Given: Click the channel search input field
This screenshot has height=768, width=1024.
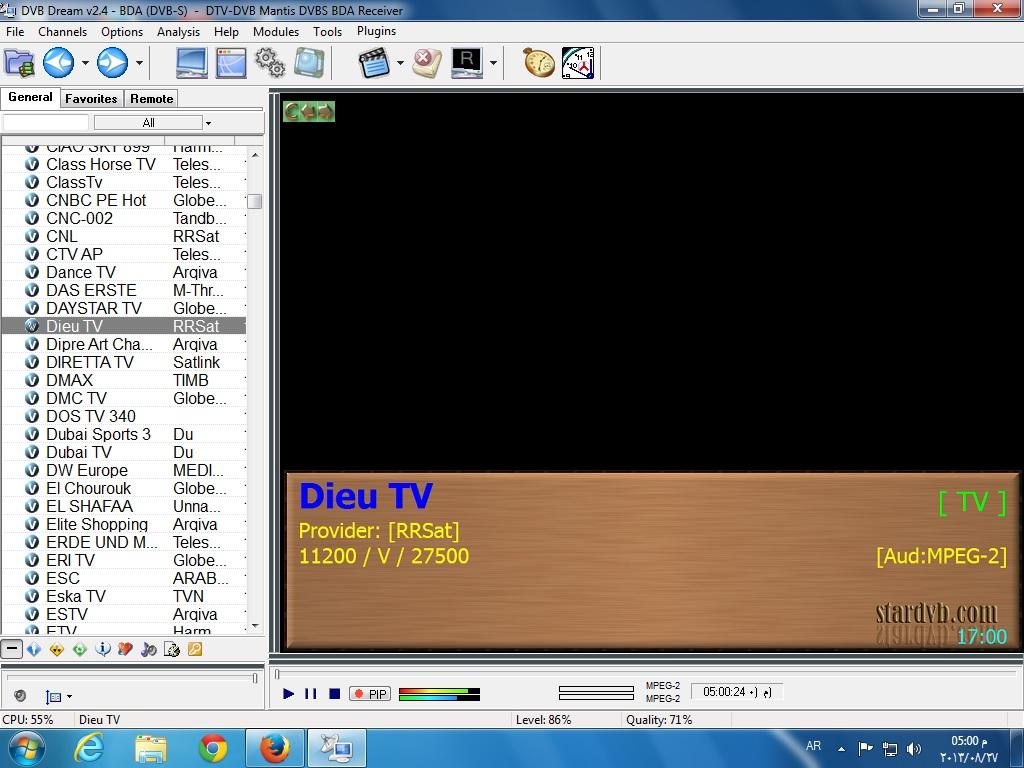Looking at the screenshot, I should point(46,123).
